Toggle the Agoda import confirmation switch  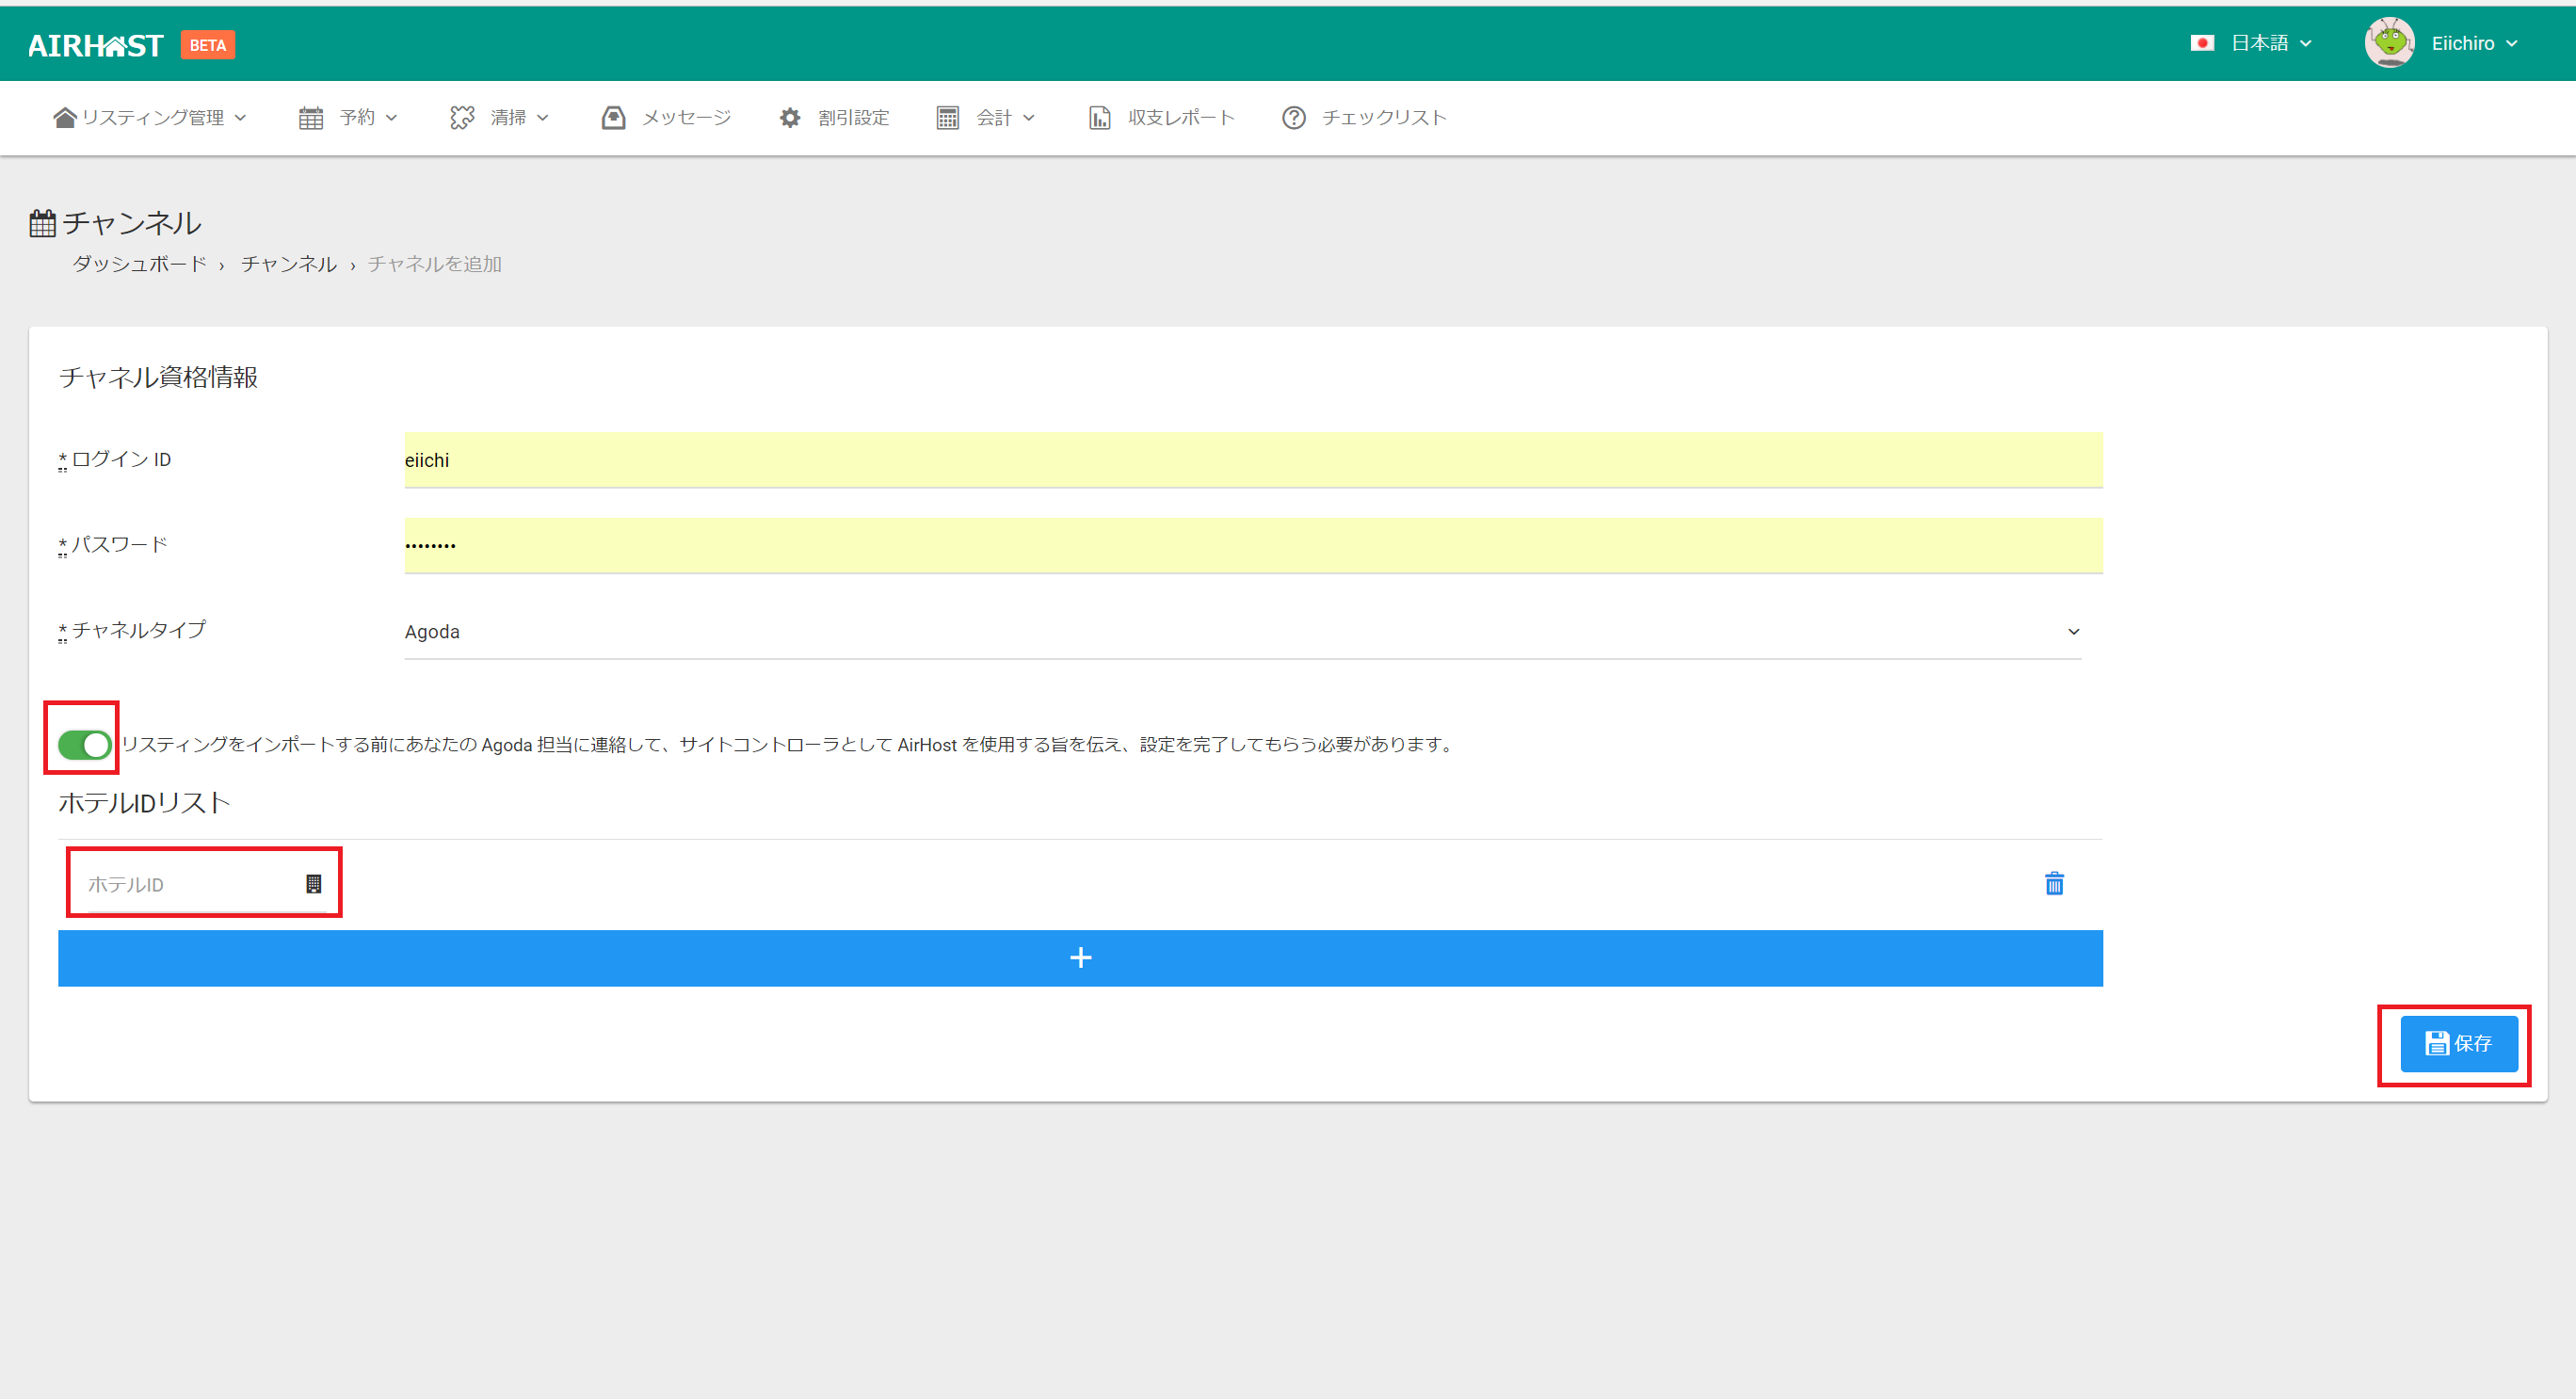(84, 745)
